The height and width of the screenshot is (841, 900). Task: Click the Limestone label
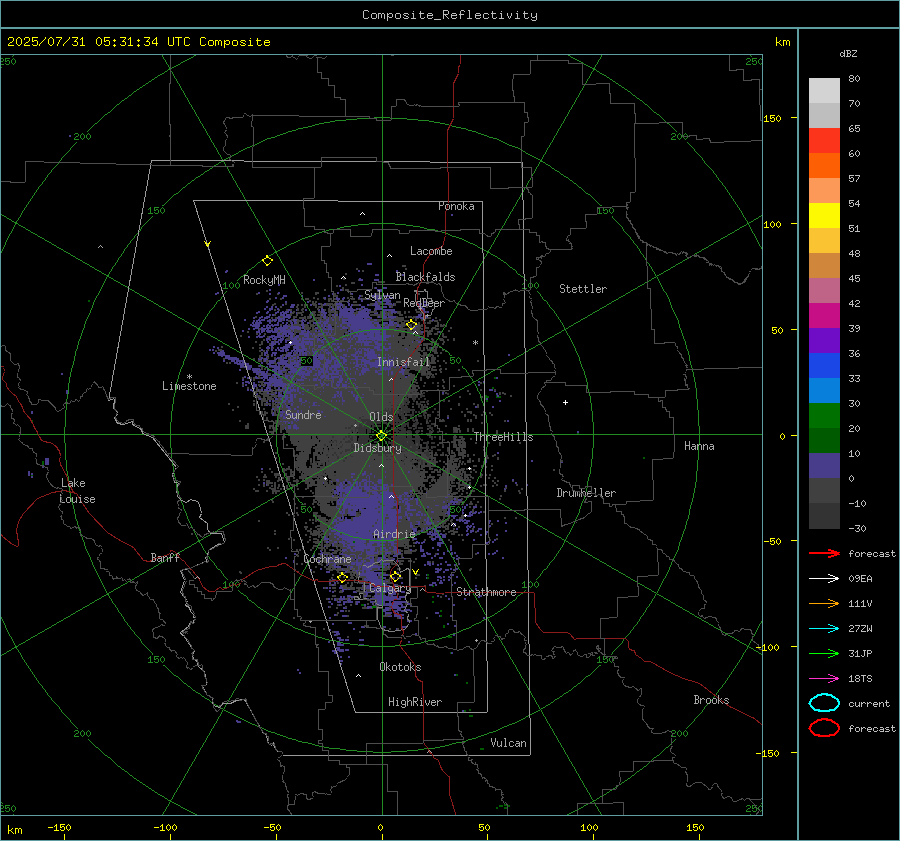click(189, 386)
